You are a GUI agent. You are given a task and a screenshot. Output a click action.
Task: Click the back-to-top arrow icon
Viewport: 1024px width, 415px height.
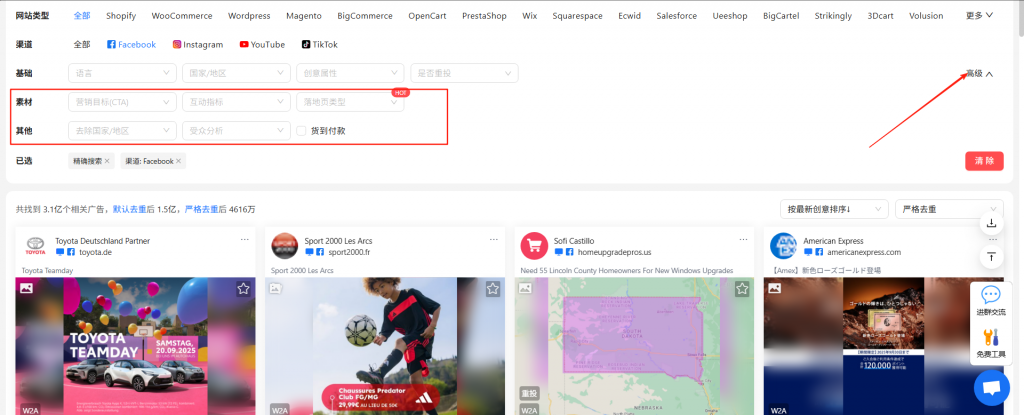pos(991,257)
